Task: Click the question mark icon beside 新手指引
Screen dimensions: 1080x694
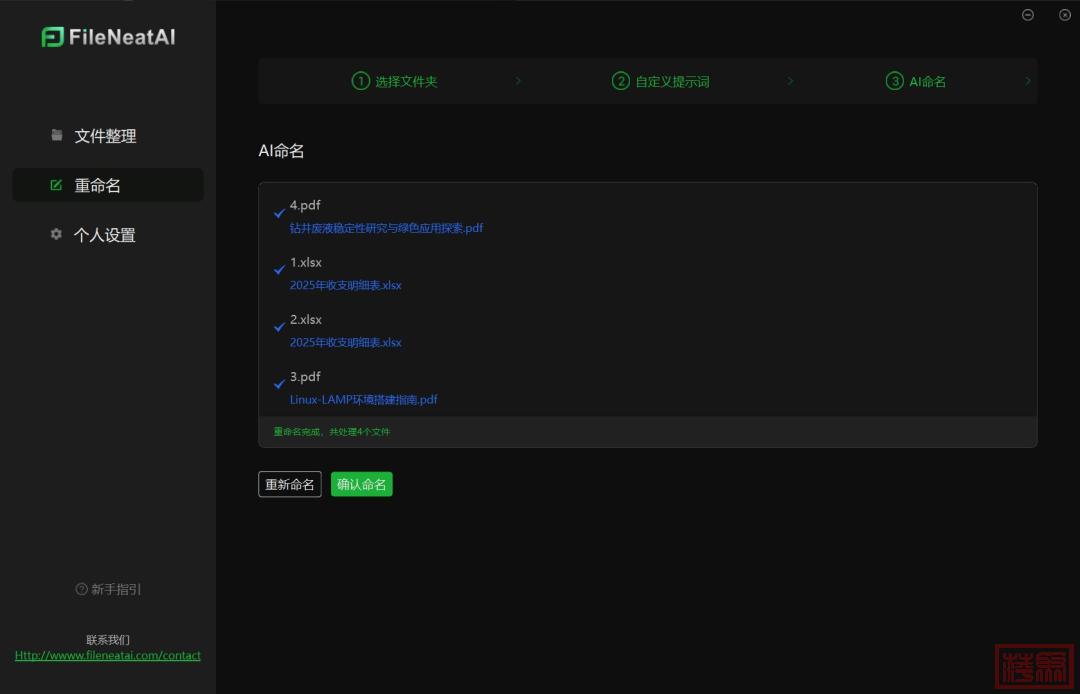Action: click(x=81, y=589)
